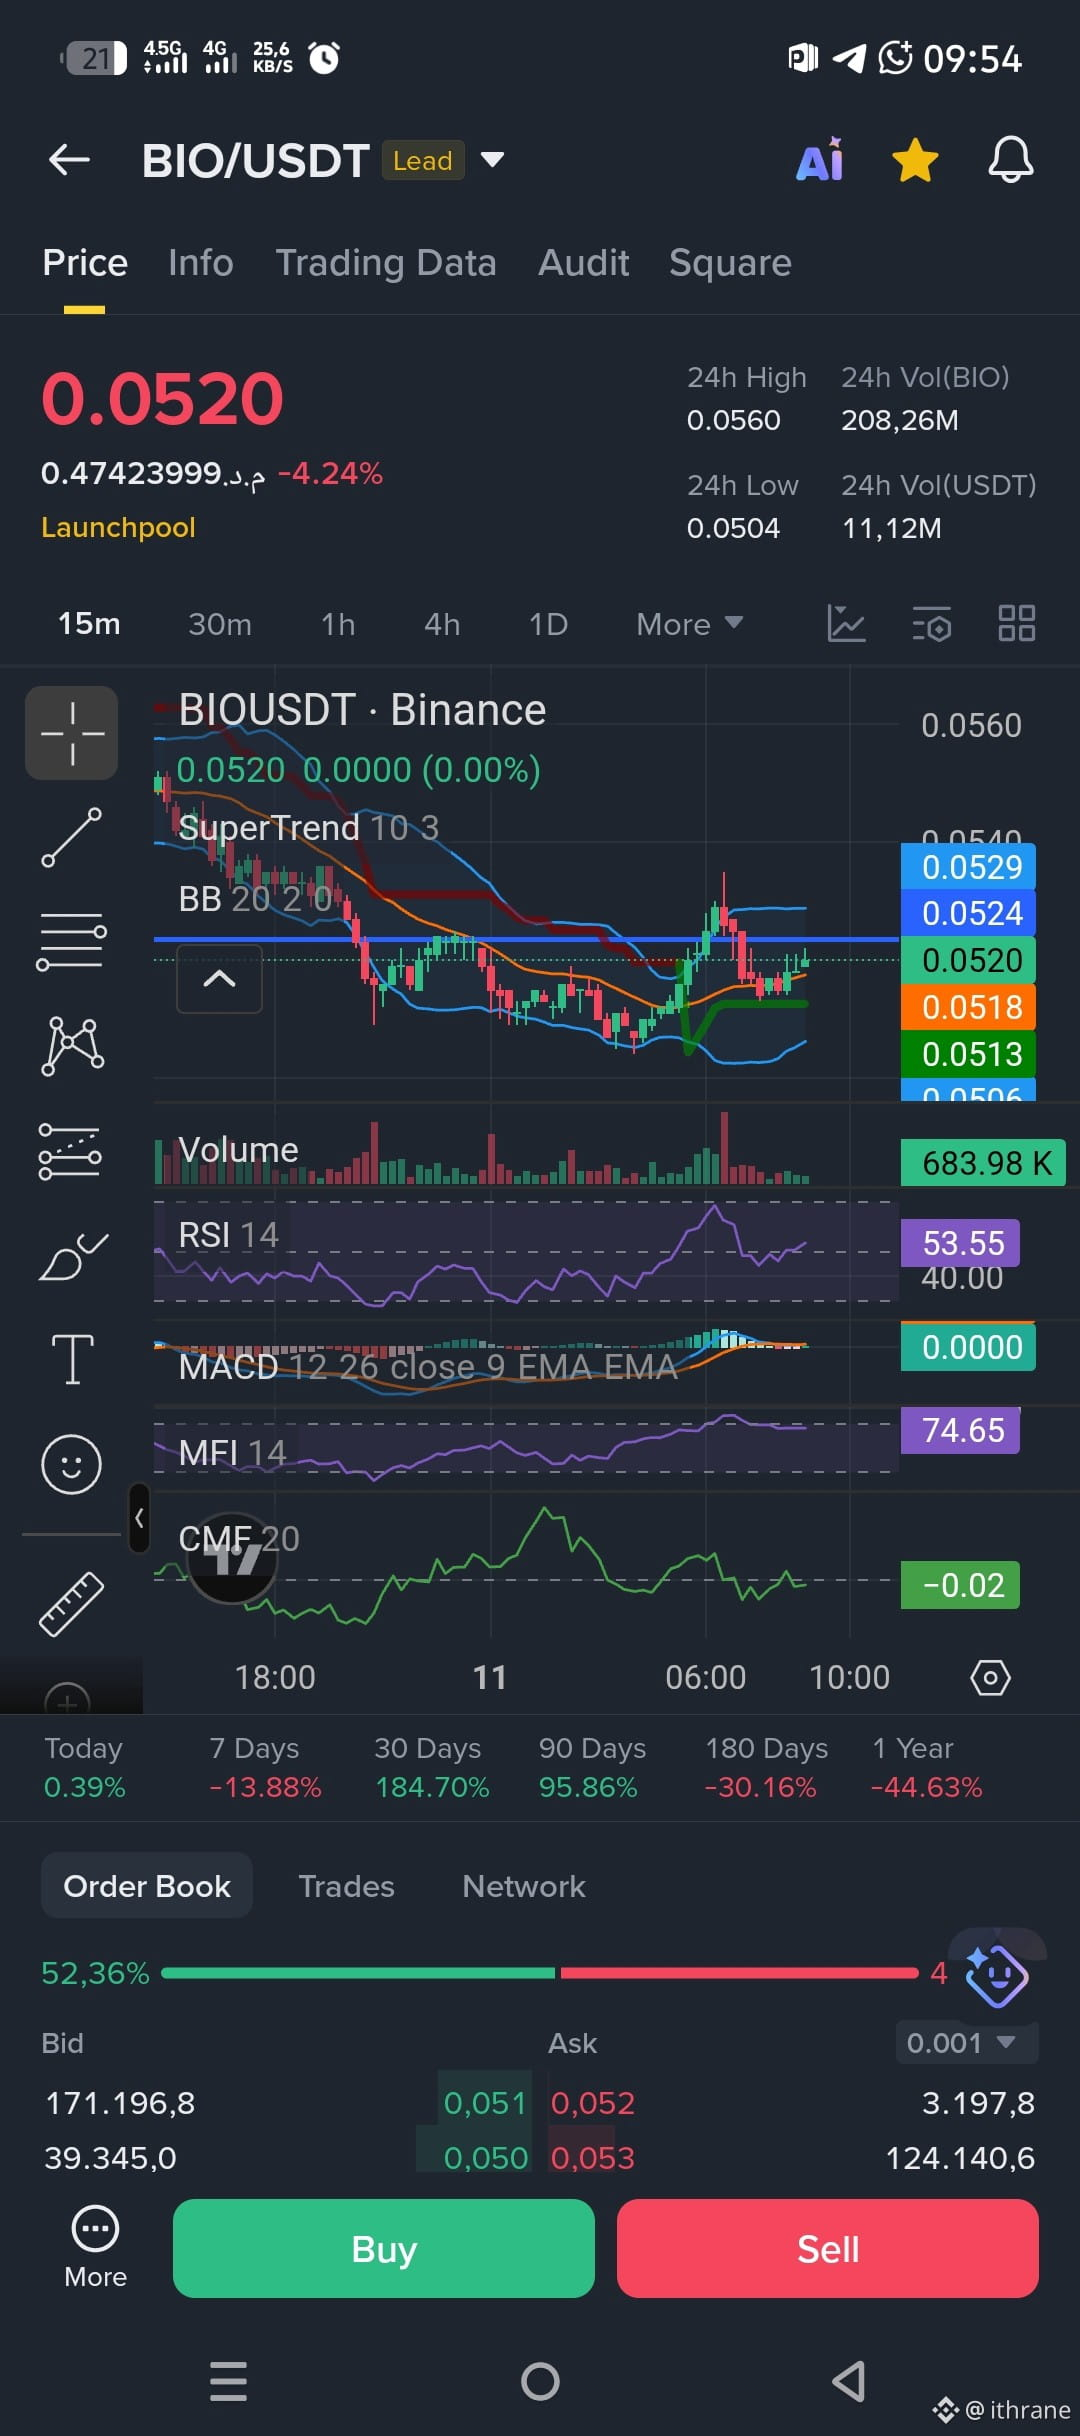Image resolution: width=1080 pixels, height=2436 pixels.
Task: Click the CMF 20 indicator label
Action: point(239,1539)
